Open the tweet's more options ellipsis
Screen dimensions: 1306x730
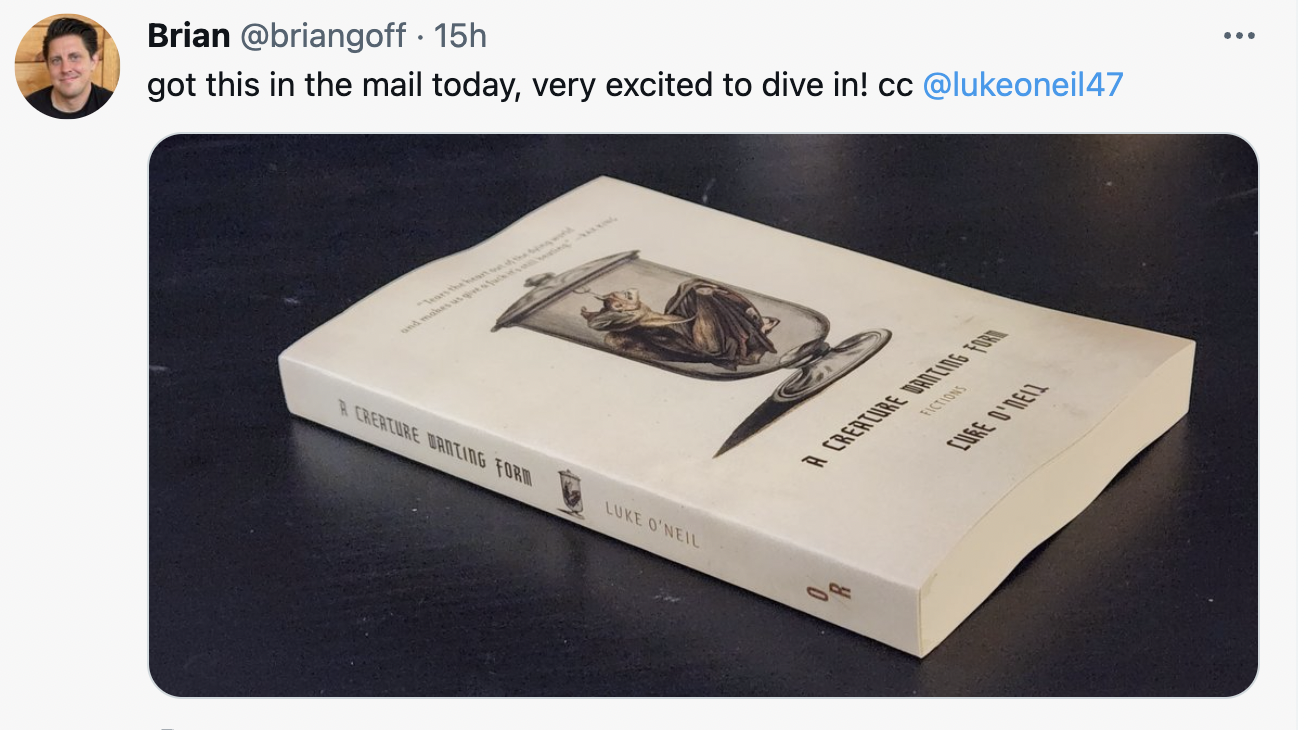[x=1238, y=36]
